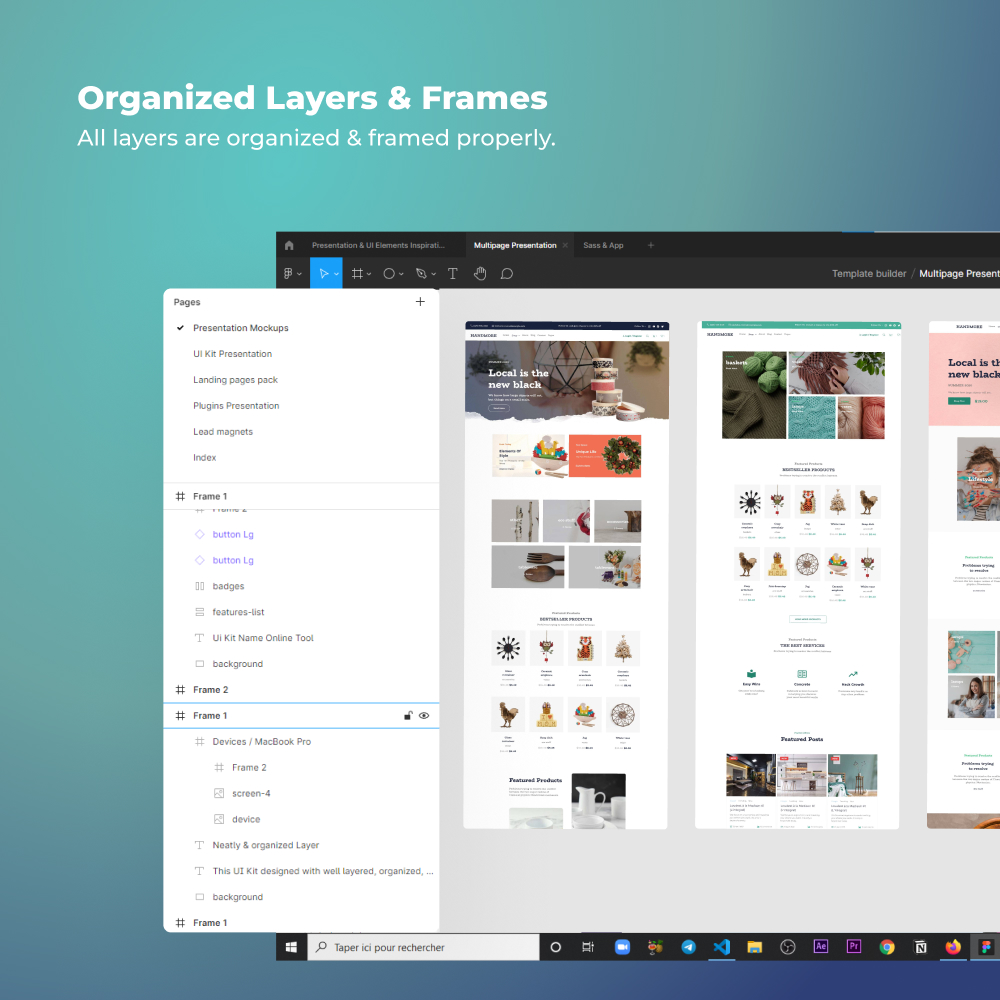The width and height of the screenshot is (1000, 1000).
Task: Select the Frame tool
Action: tap(357, 274)
